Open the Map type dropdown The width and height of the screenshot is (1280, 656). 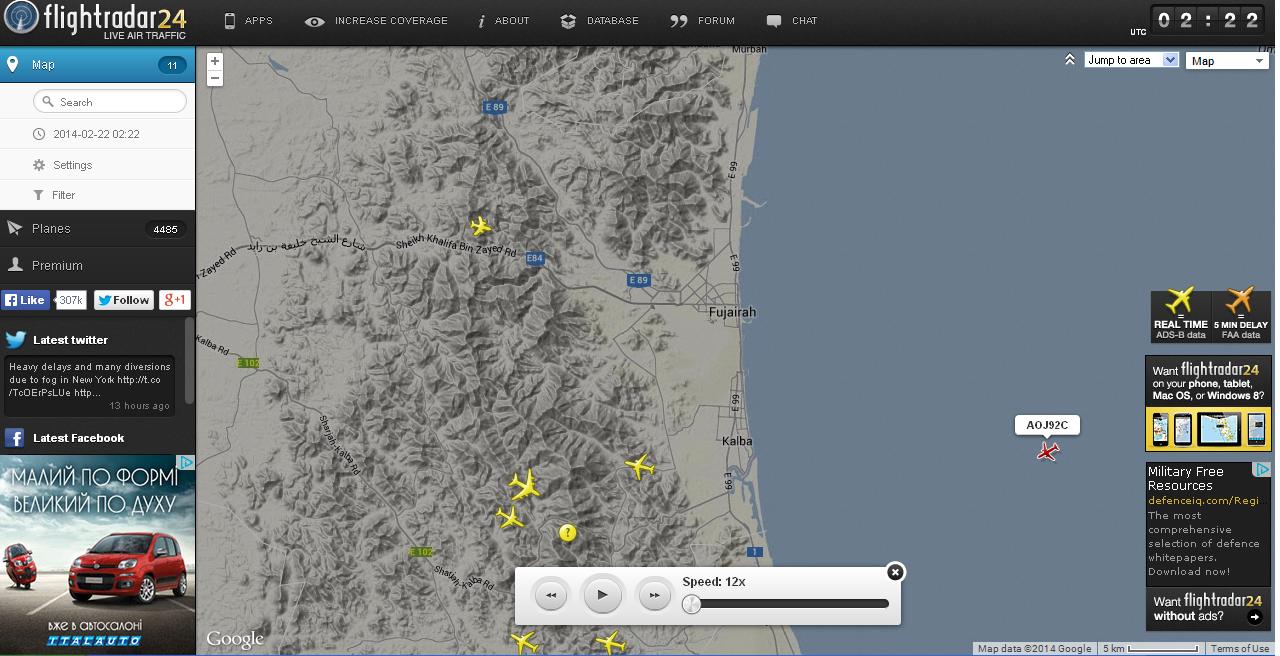coord(1227,61)
